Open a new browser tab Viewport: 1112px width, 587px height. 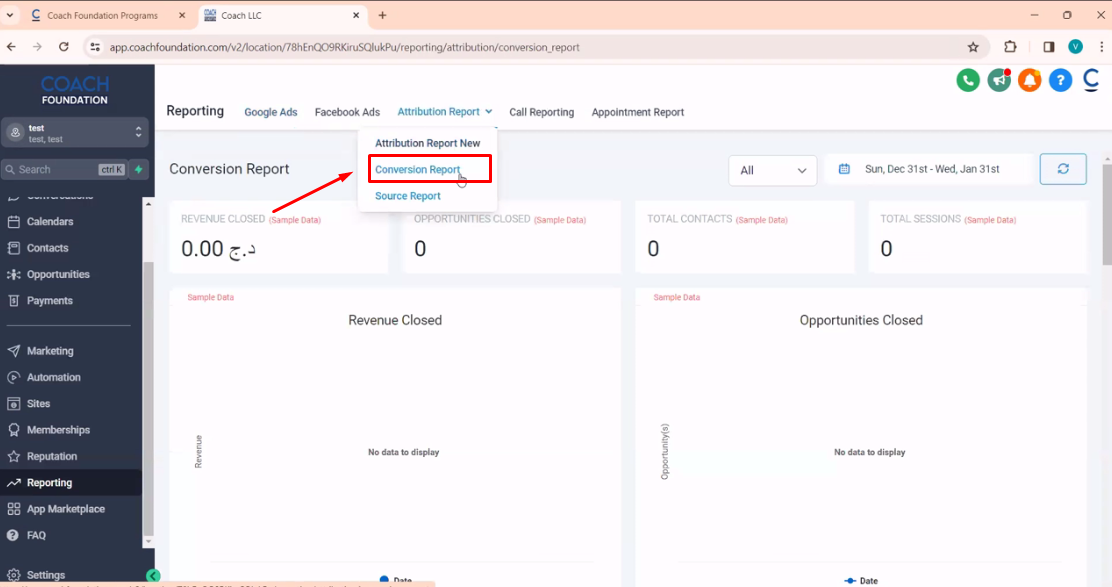click(x=382, y=15)
